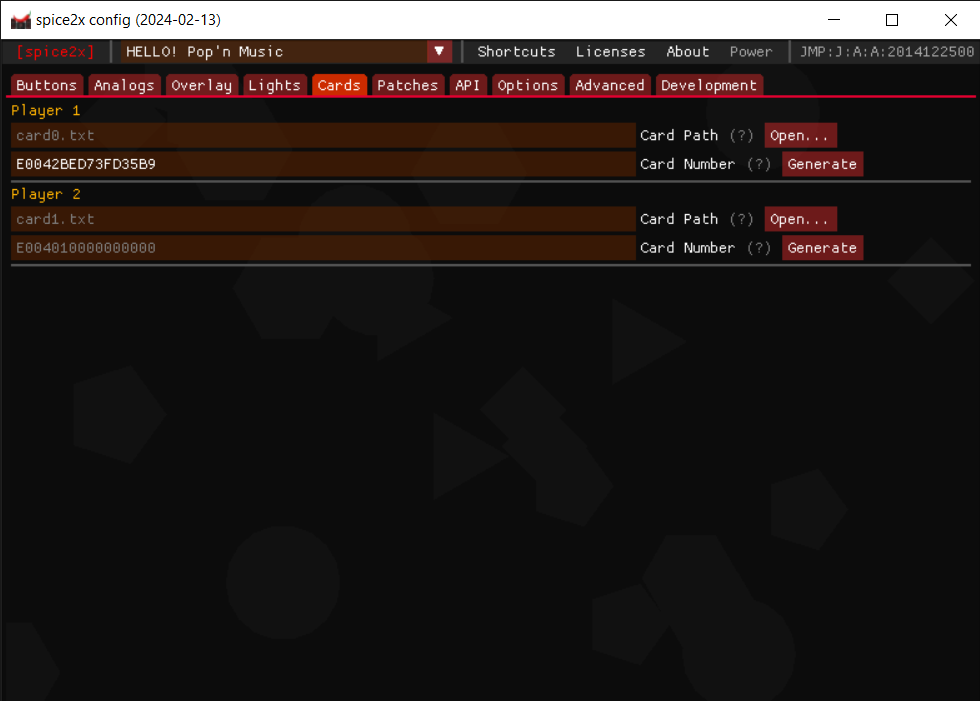The image size is (980, 701).
Task: Open the game selection dropdown arrow
Action: (x=438, y=51)
